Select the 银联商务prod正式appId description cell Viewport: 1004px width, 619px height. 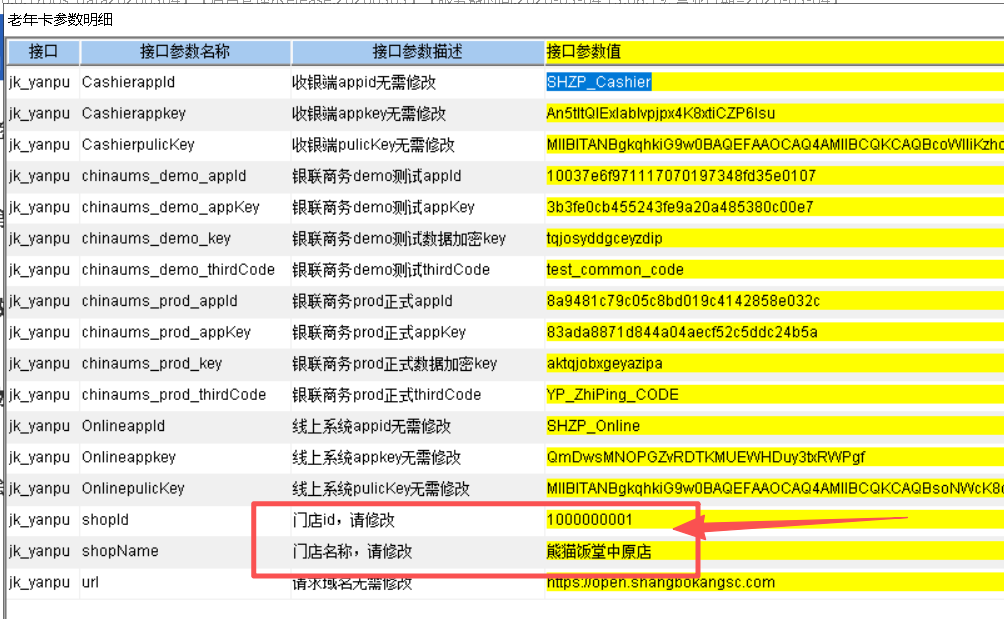click(x=372, y=301)
